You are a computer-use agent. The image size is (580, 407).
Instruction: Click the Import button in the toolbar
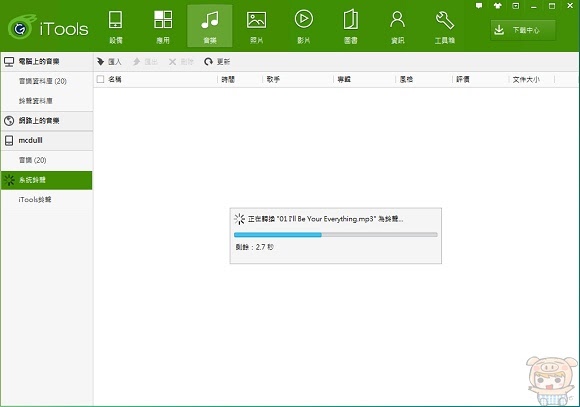point(109,62)
